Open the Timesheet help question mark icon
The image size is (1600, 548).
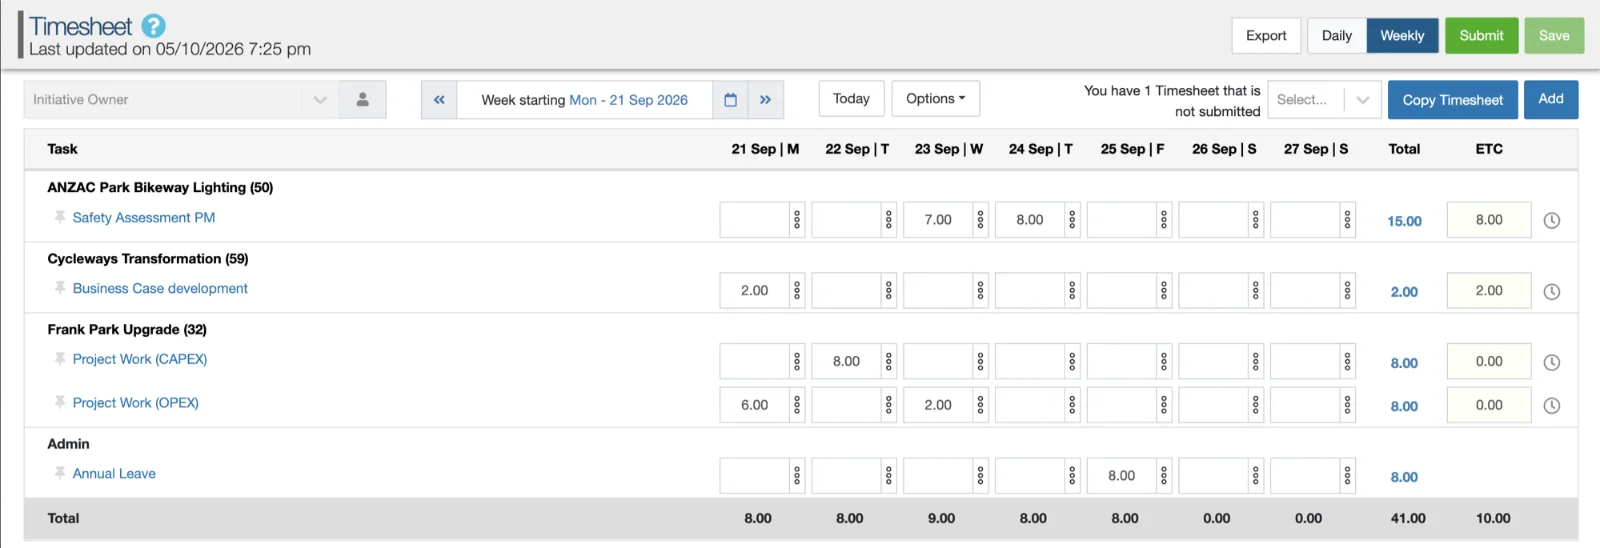(153, 26)
